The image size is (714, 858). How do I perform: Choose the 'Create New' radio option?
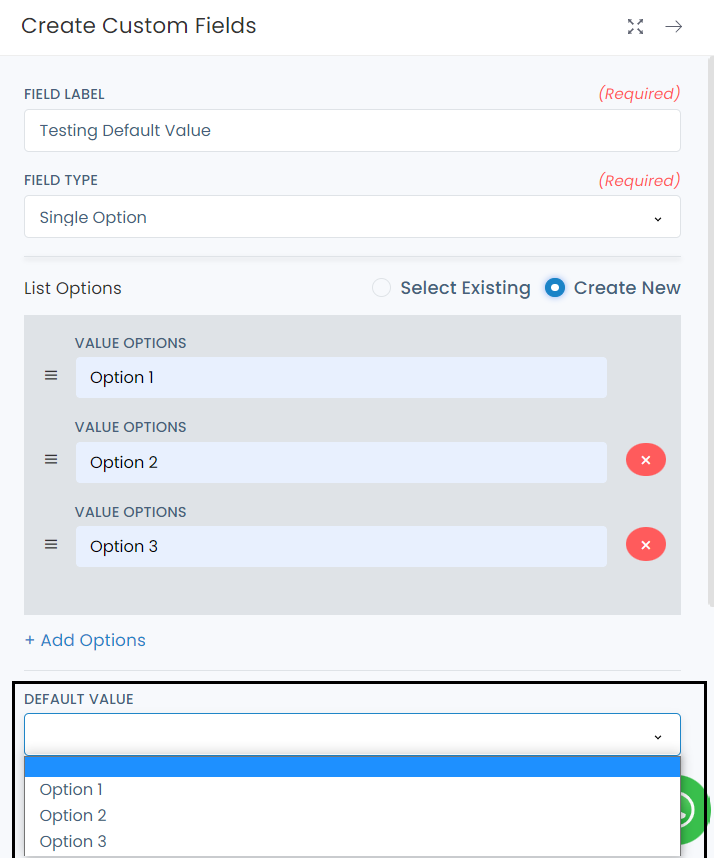(555, 288)
